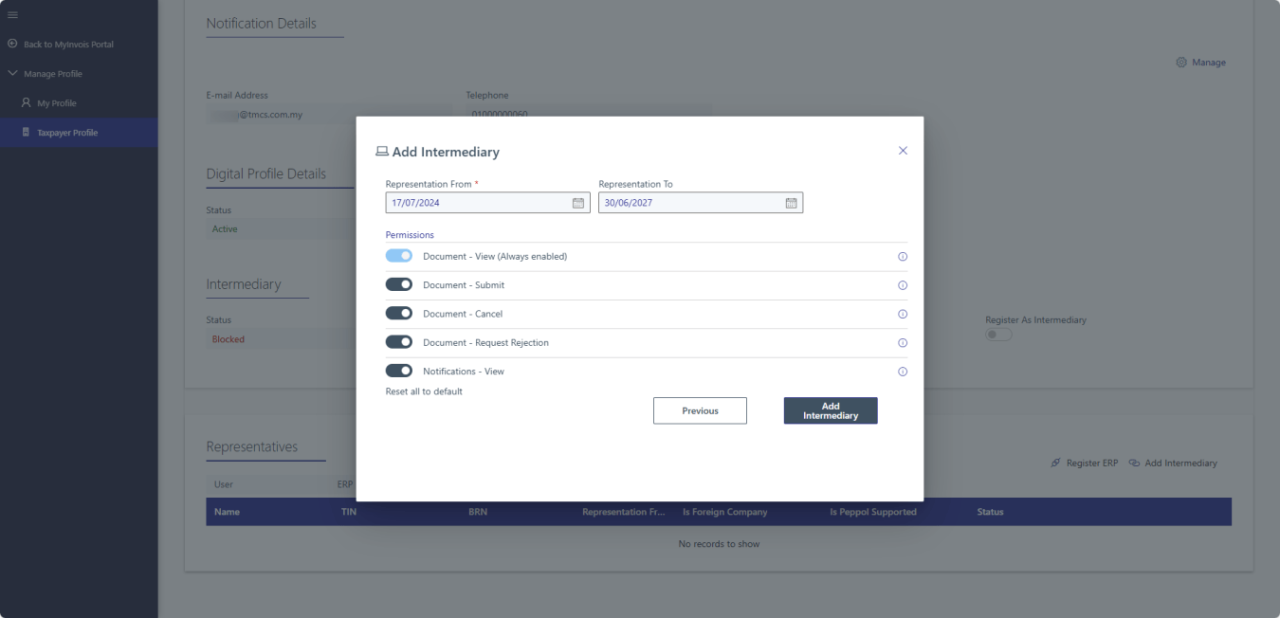Click the device icon in the dialog header
Image resolution: width=1280 pixels, height=618 pixels.
point(382,150)
